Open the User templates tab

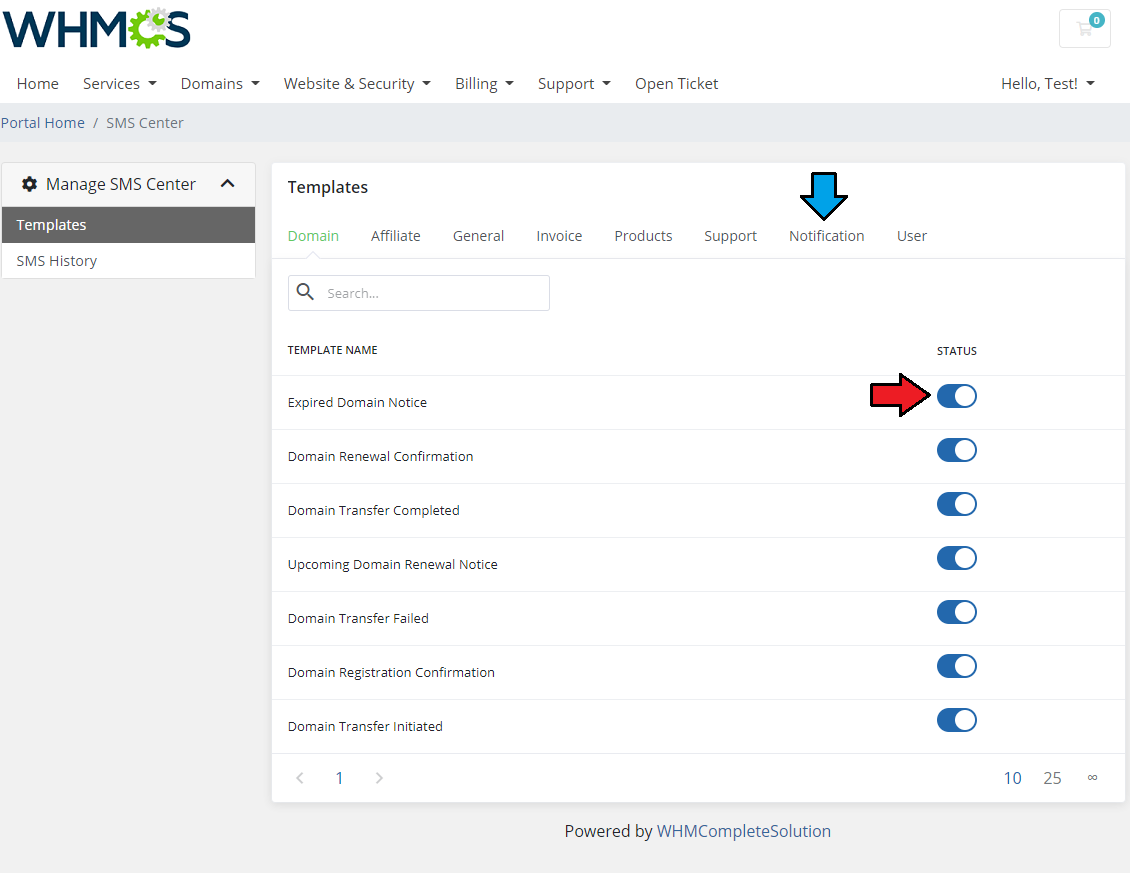click(x=912, y=236)
